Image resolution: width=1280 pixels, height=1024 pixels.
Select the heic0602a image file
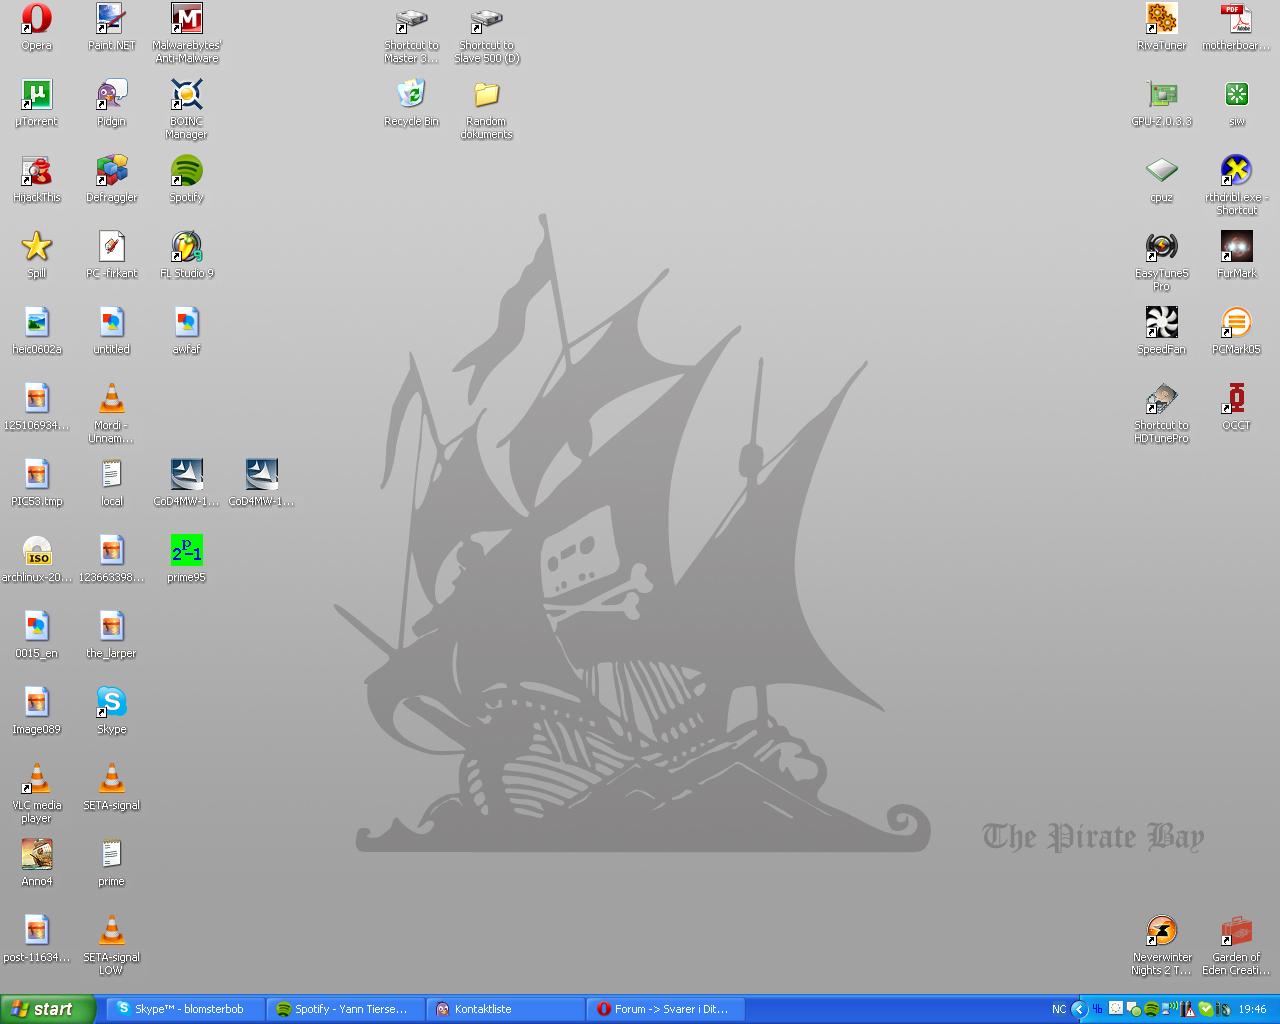(x=37, y=331)
